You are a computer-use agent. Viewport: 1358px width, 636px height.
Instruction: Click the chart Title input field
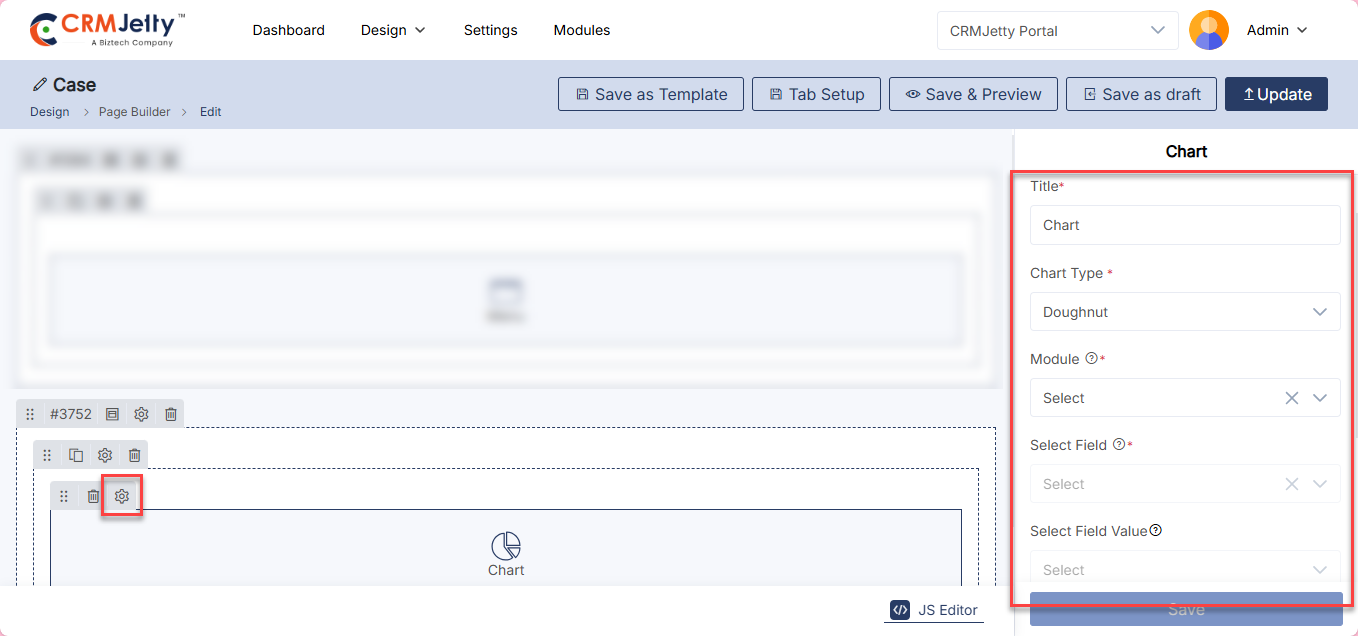point(1185,225)
